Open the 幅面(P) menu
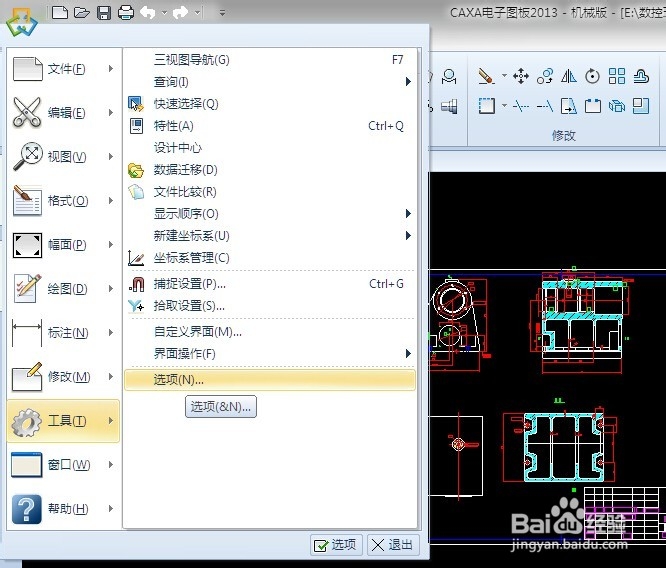The height and width of the screenshot is (568, 666). (64, 245)
